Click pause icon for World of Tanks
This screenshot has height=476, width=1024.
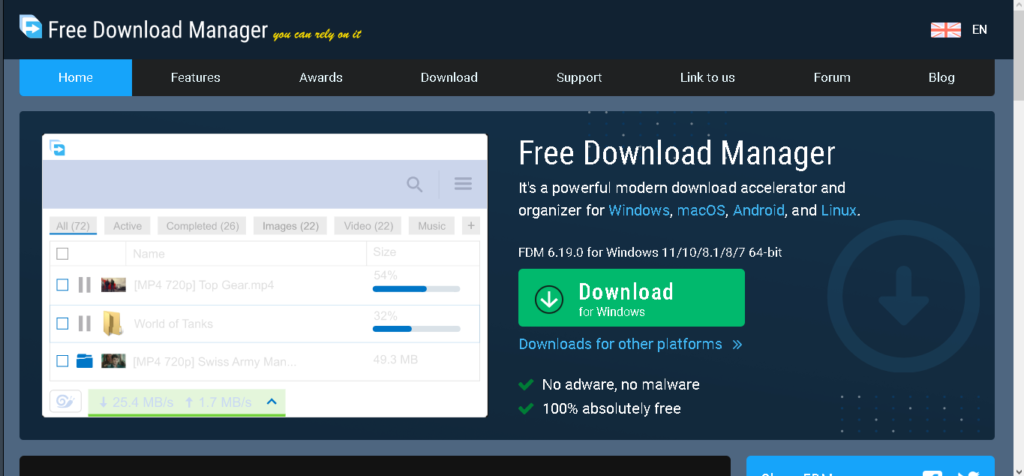(84, 323)
